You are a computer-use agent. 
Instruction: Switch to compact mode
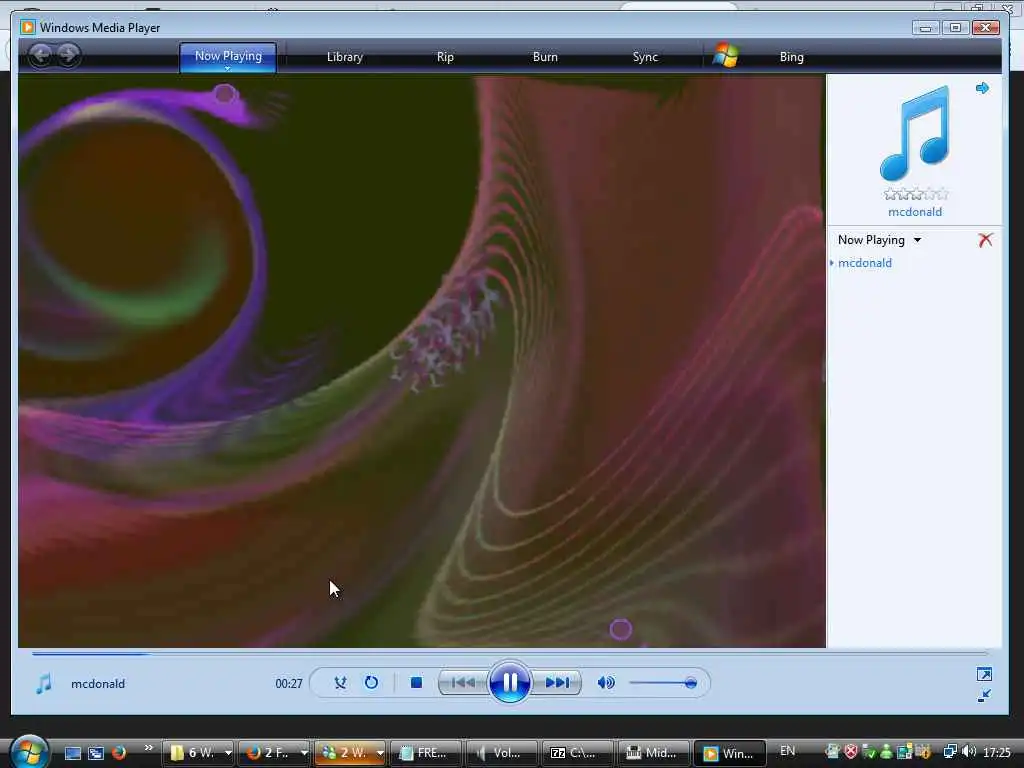point(984,696)
